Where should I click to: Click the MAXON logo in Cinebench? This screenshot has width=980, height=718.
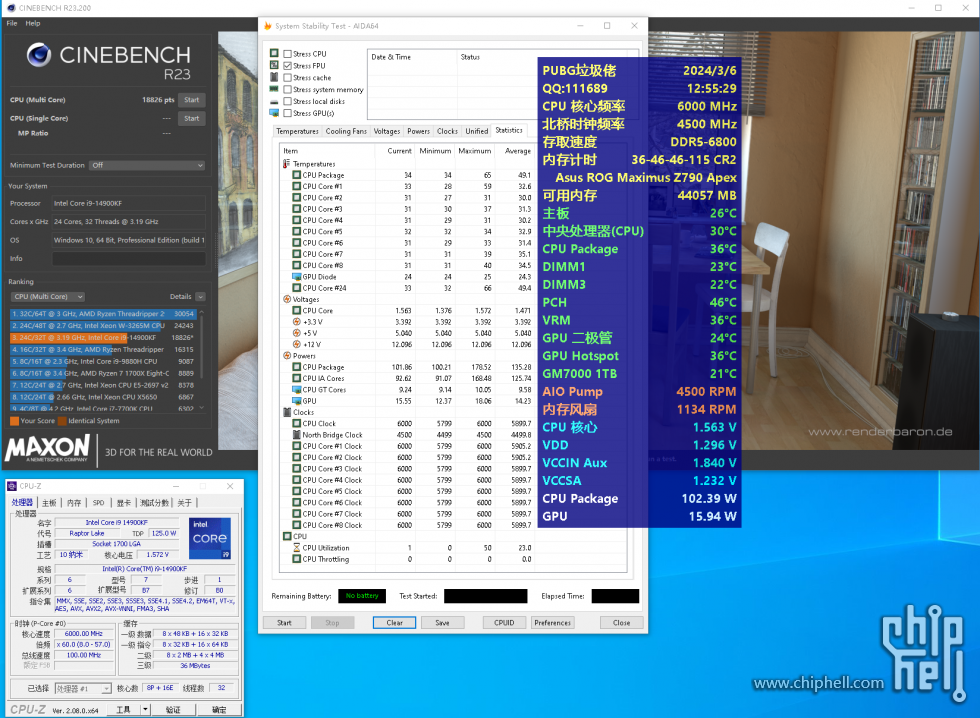(48, 448)
